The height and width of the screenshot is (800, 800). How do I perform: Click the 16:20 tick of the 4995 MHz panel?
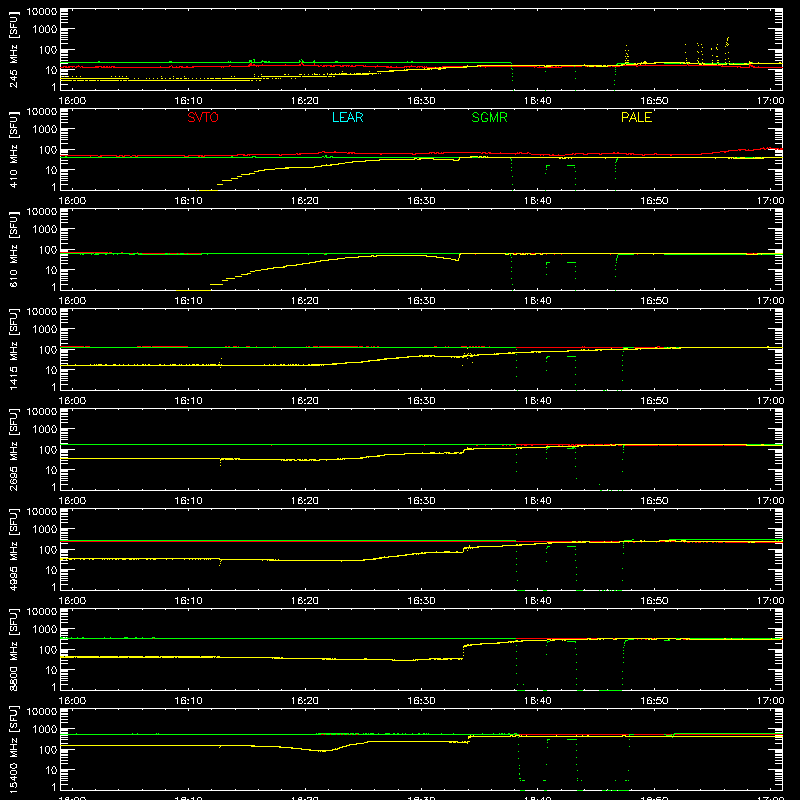305,601
